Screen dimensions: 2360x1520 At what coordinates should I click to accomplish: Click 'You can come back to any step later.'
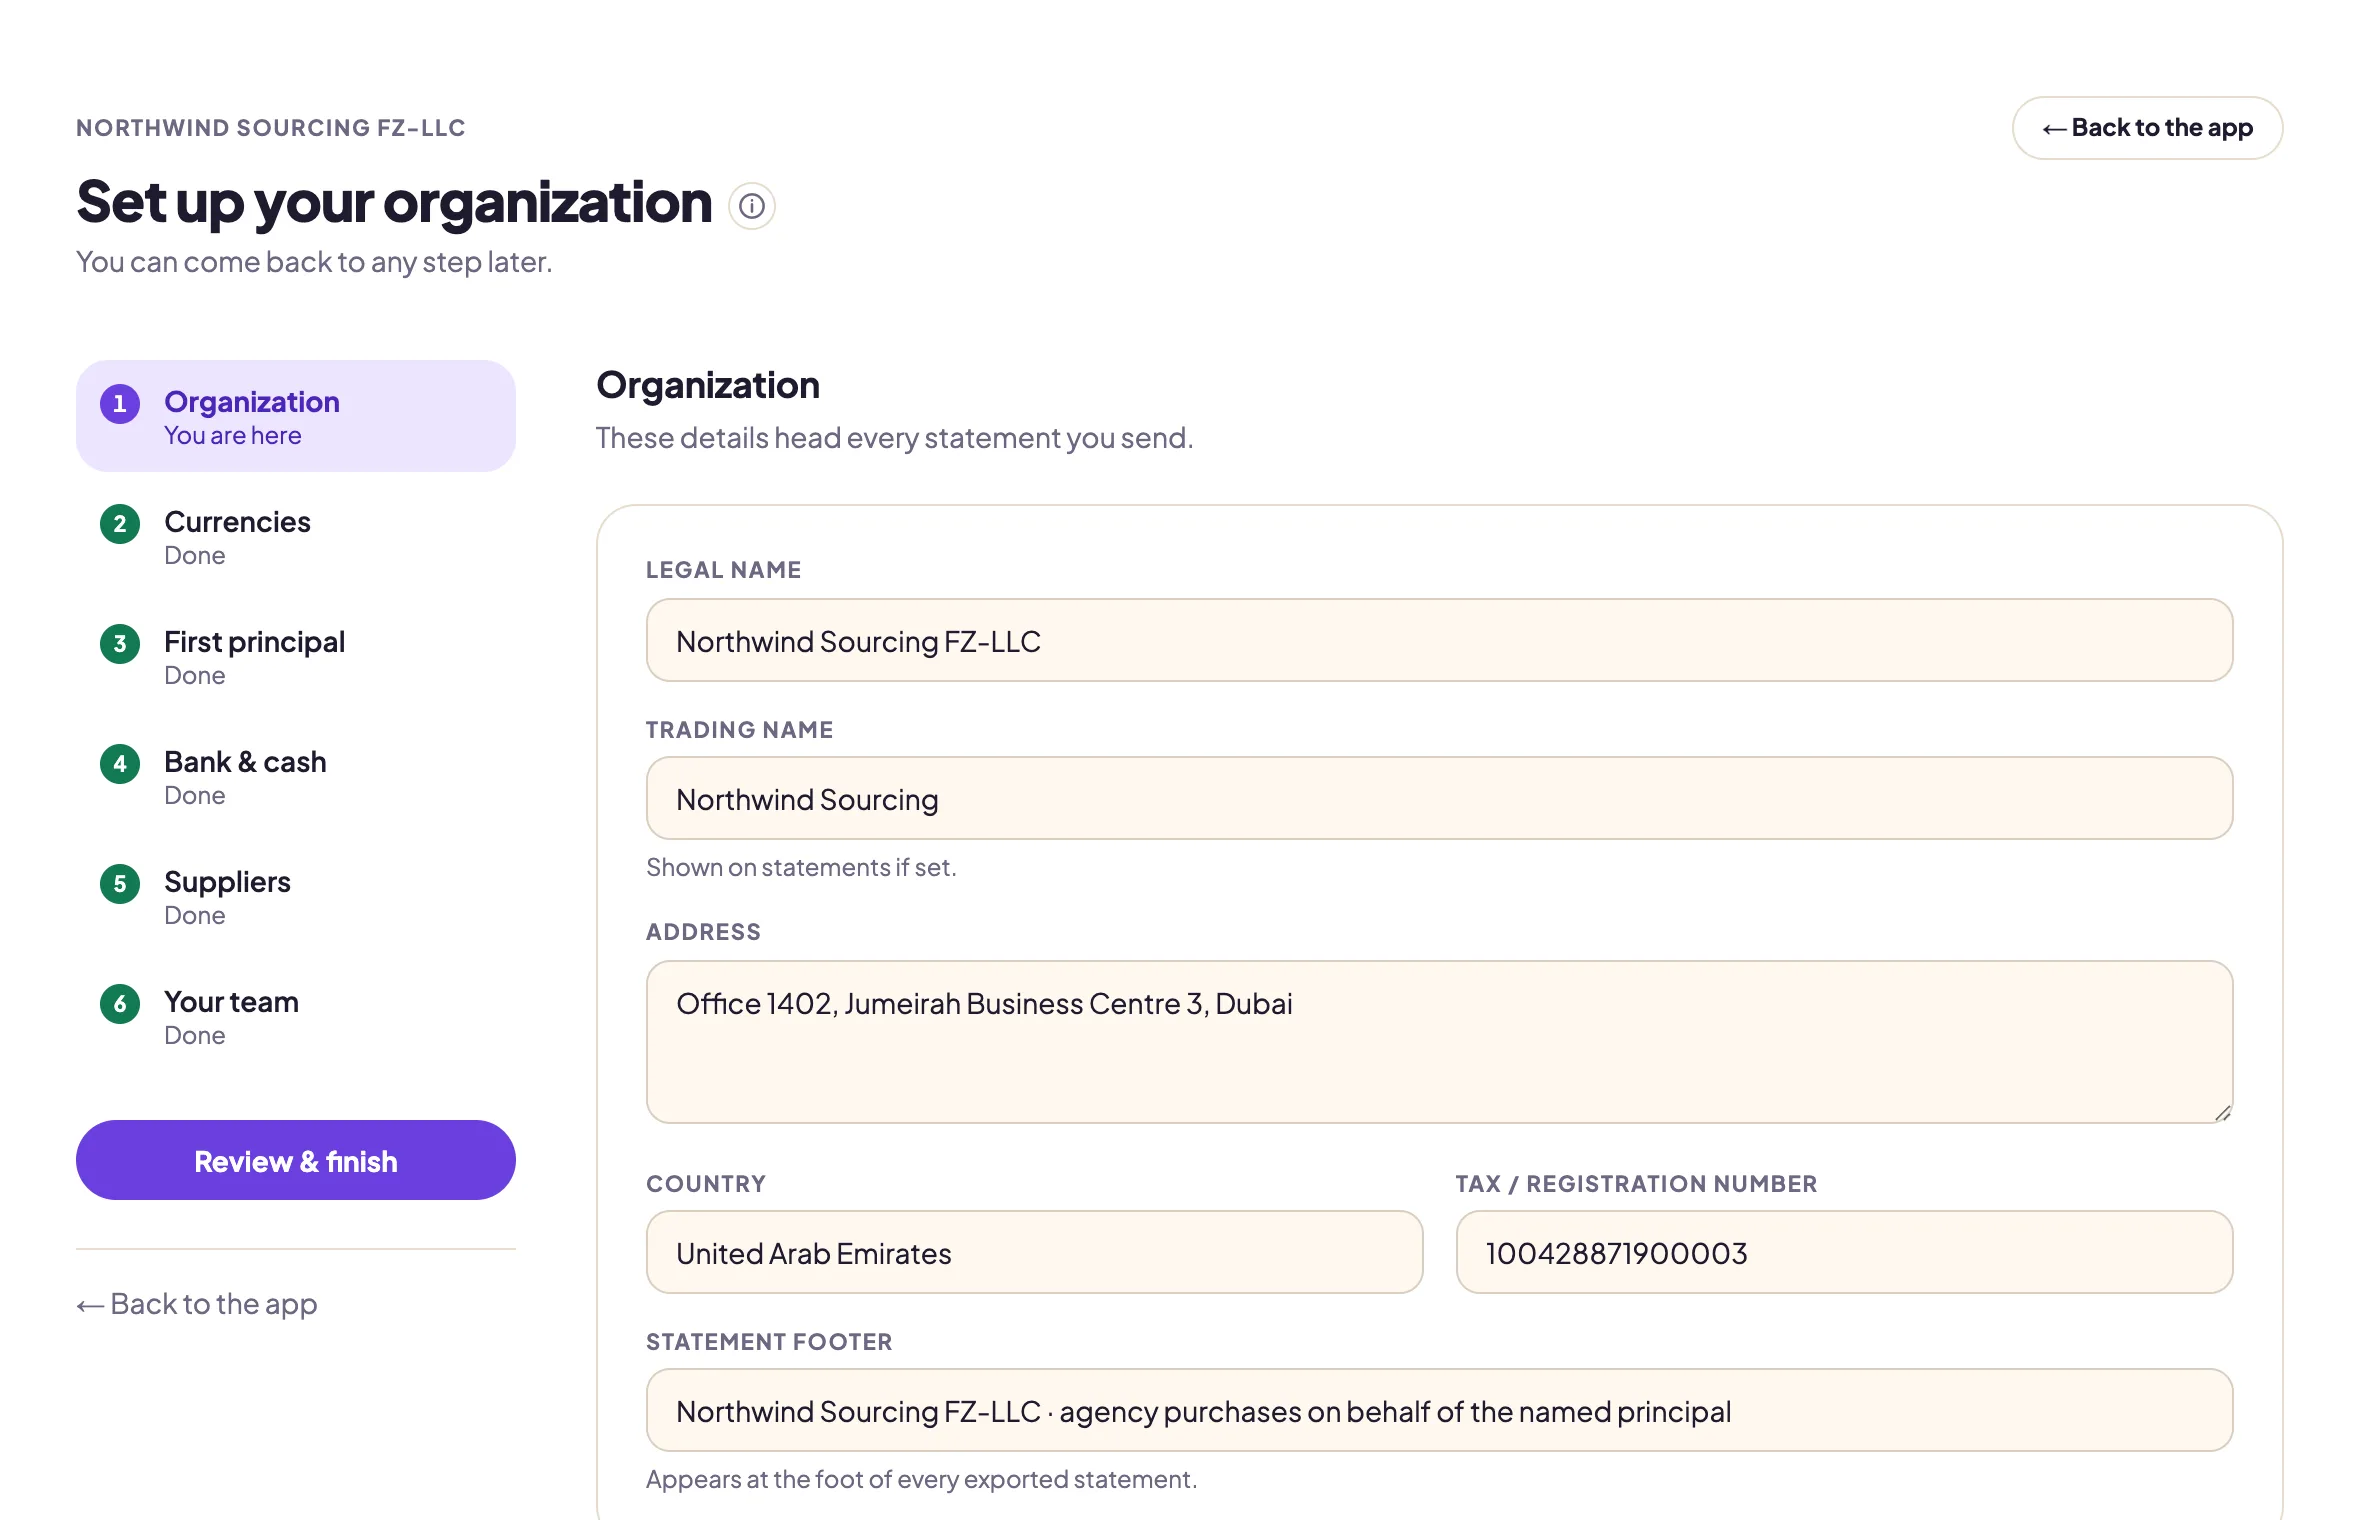314,262
